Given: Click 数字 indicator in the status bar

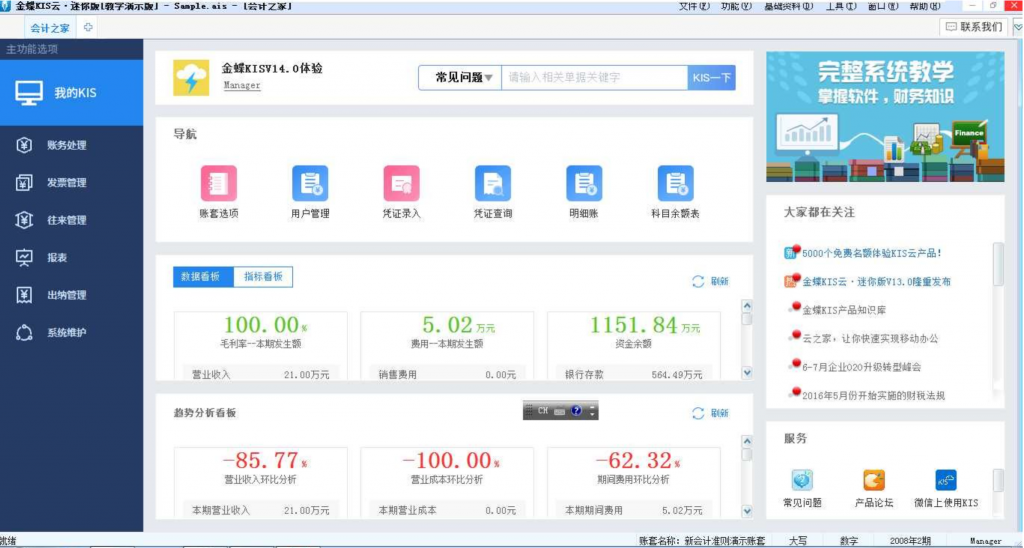Looking at the screenshot, I should pos(848,541).
